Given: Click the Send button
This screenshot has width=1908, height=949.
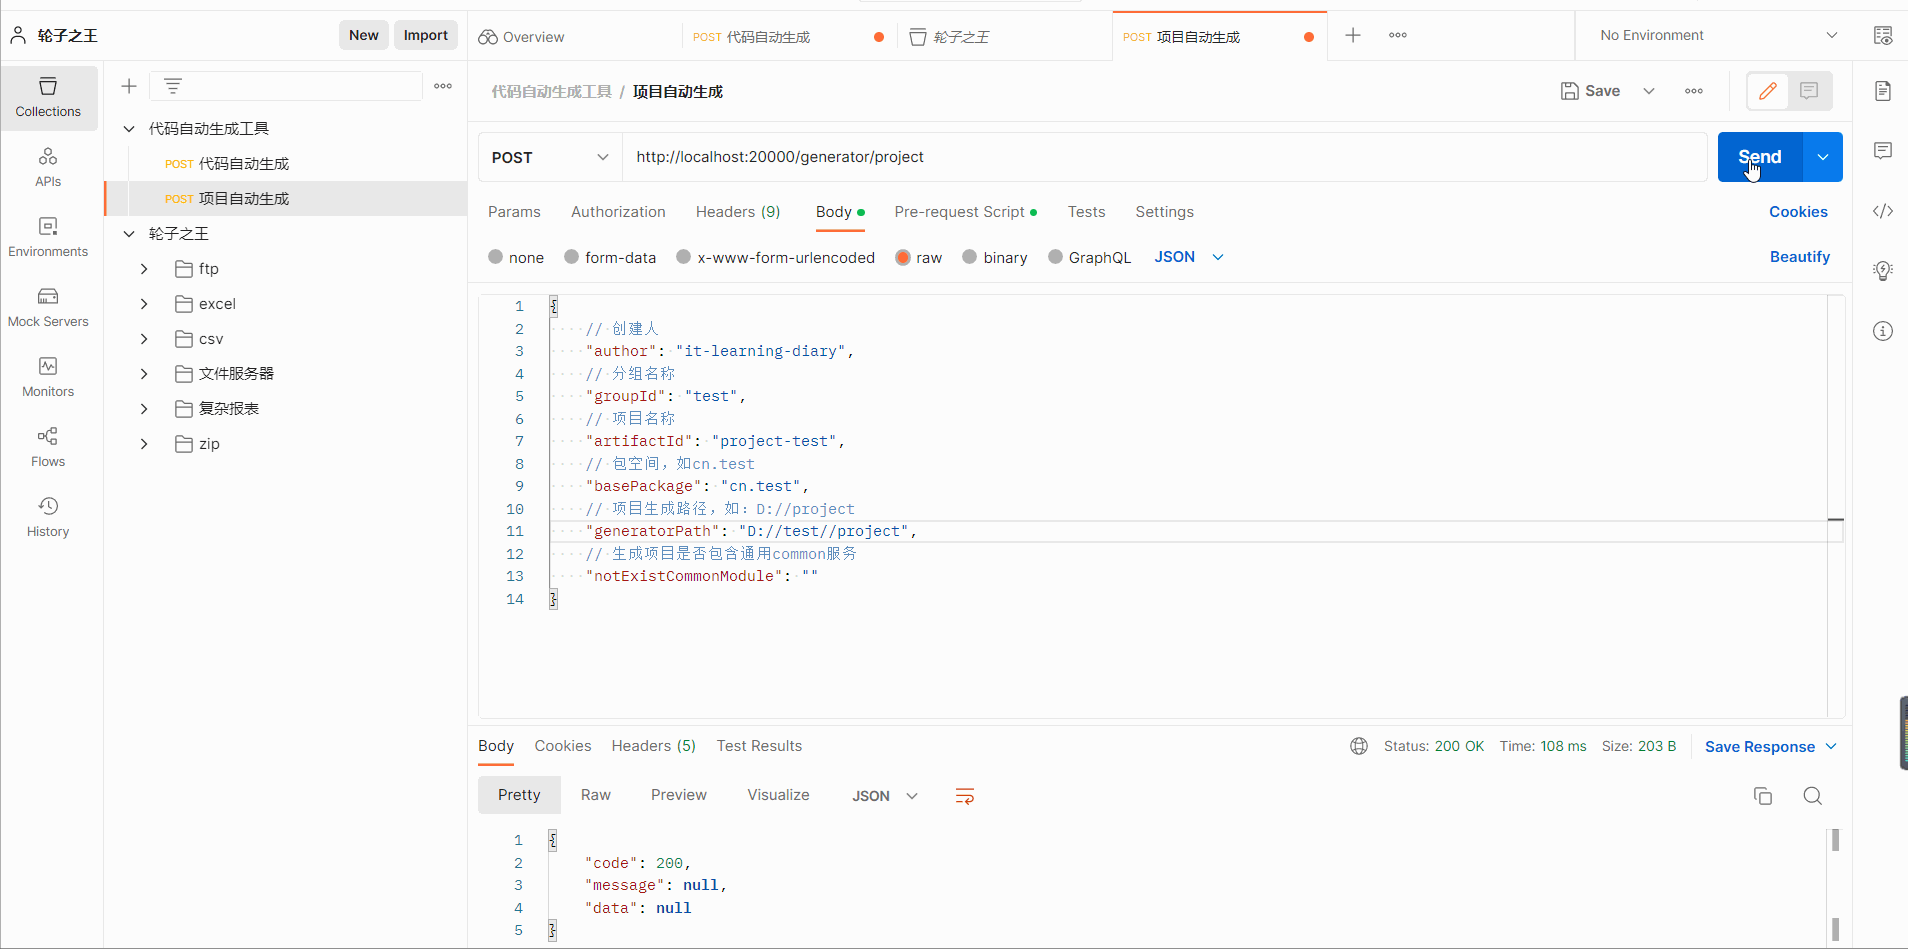Looking at the screenshot, I should 1760,157.
